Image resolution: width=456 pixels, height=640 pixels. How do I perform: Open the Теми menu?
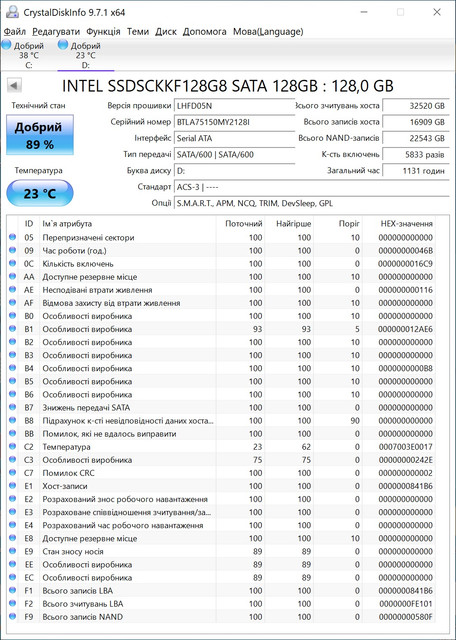pyautogui.click(x=138, y=31)
